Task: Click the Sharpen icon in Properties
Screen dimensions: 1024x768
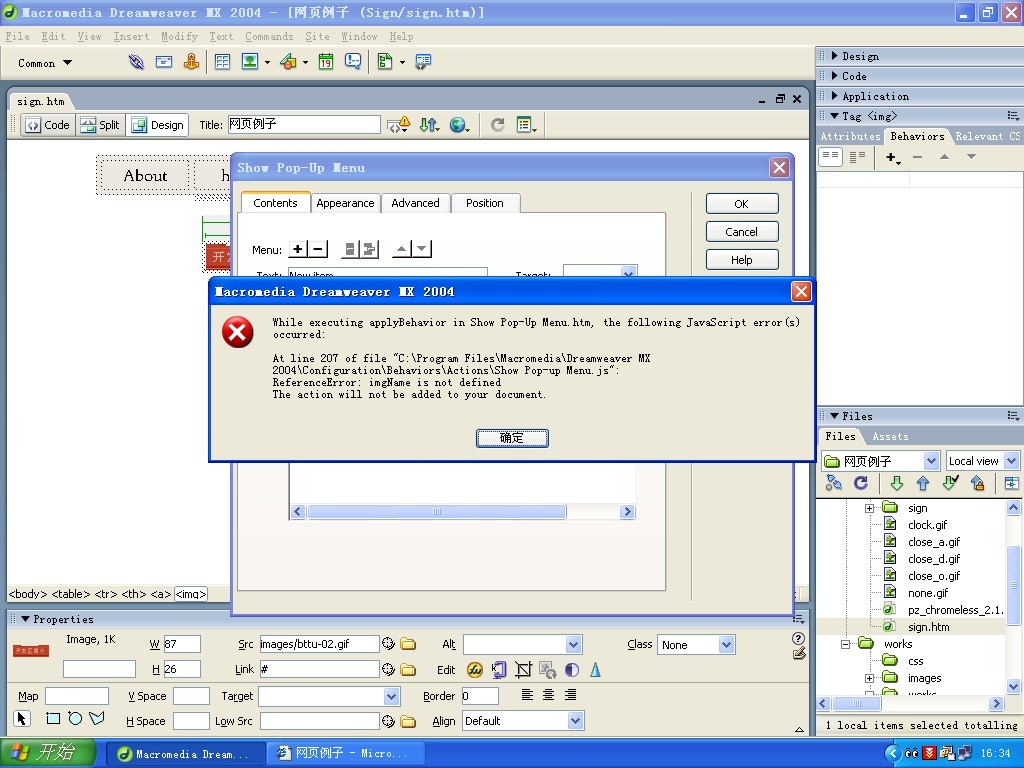Action: 595,670
